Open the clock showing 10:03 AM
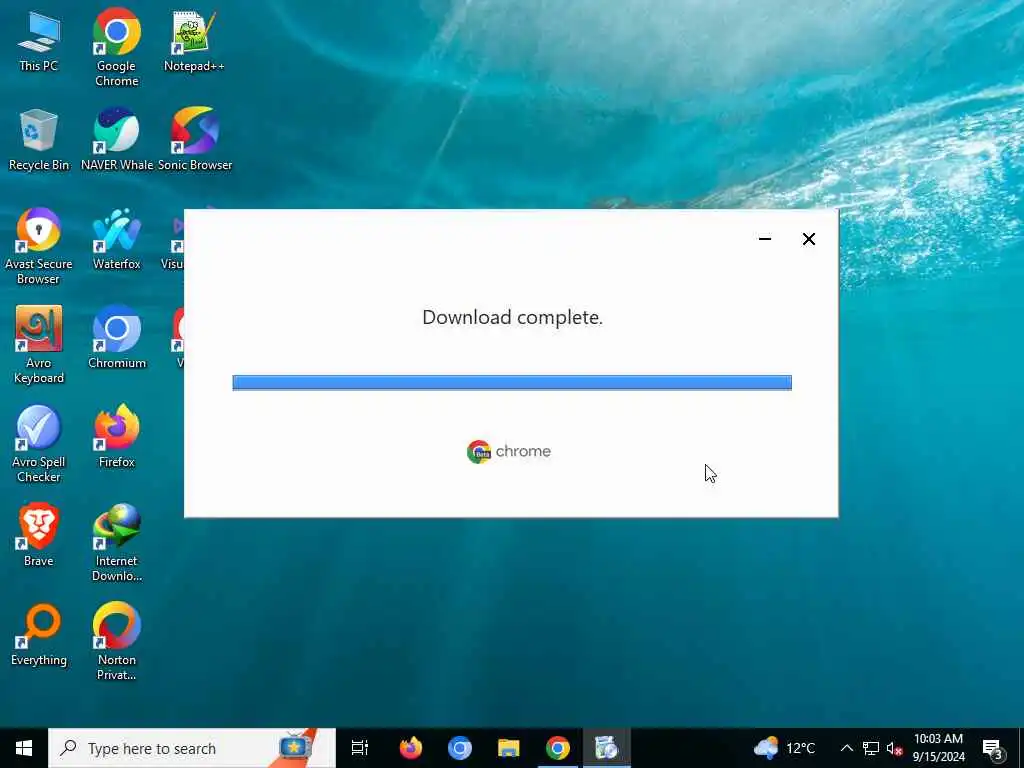Viewport: 1024px width, 768px height. tap(938, 748)
